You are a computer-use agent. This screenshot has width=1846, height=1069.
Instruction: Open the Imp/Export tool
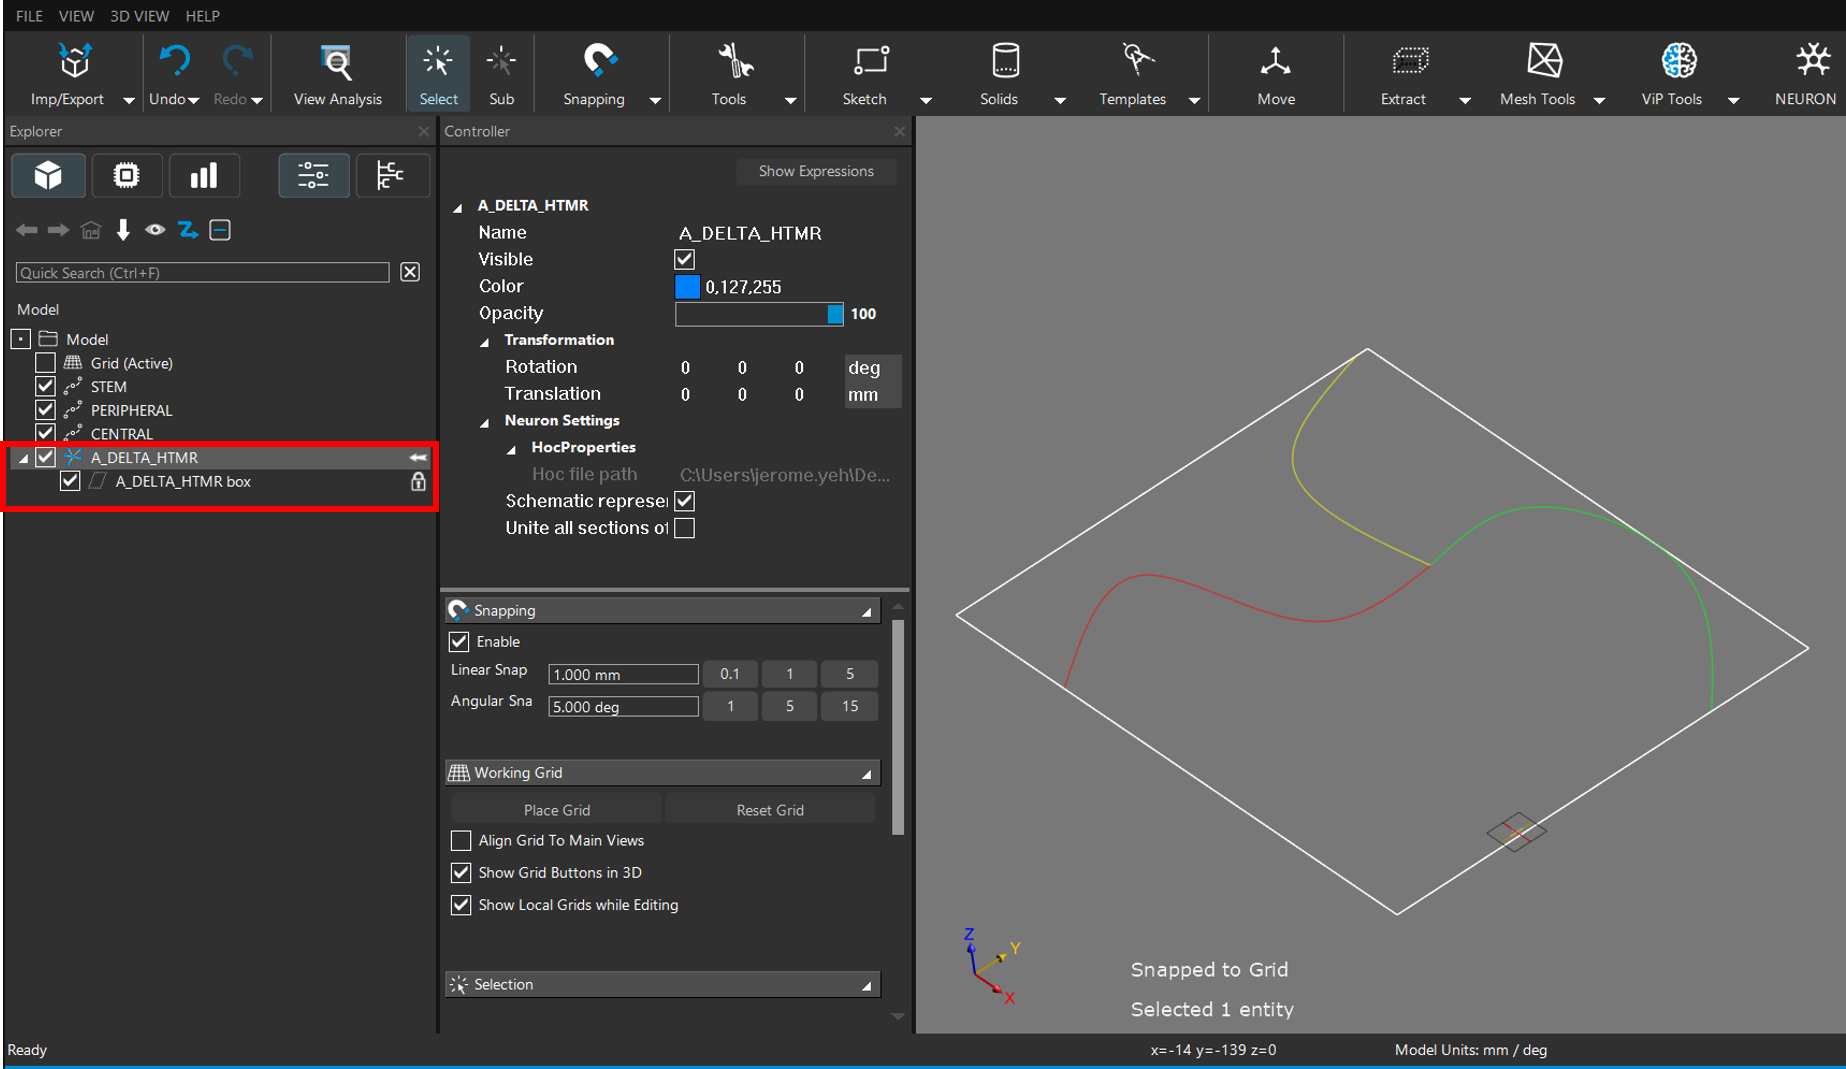click(x=67, y=73)
